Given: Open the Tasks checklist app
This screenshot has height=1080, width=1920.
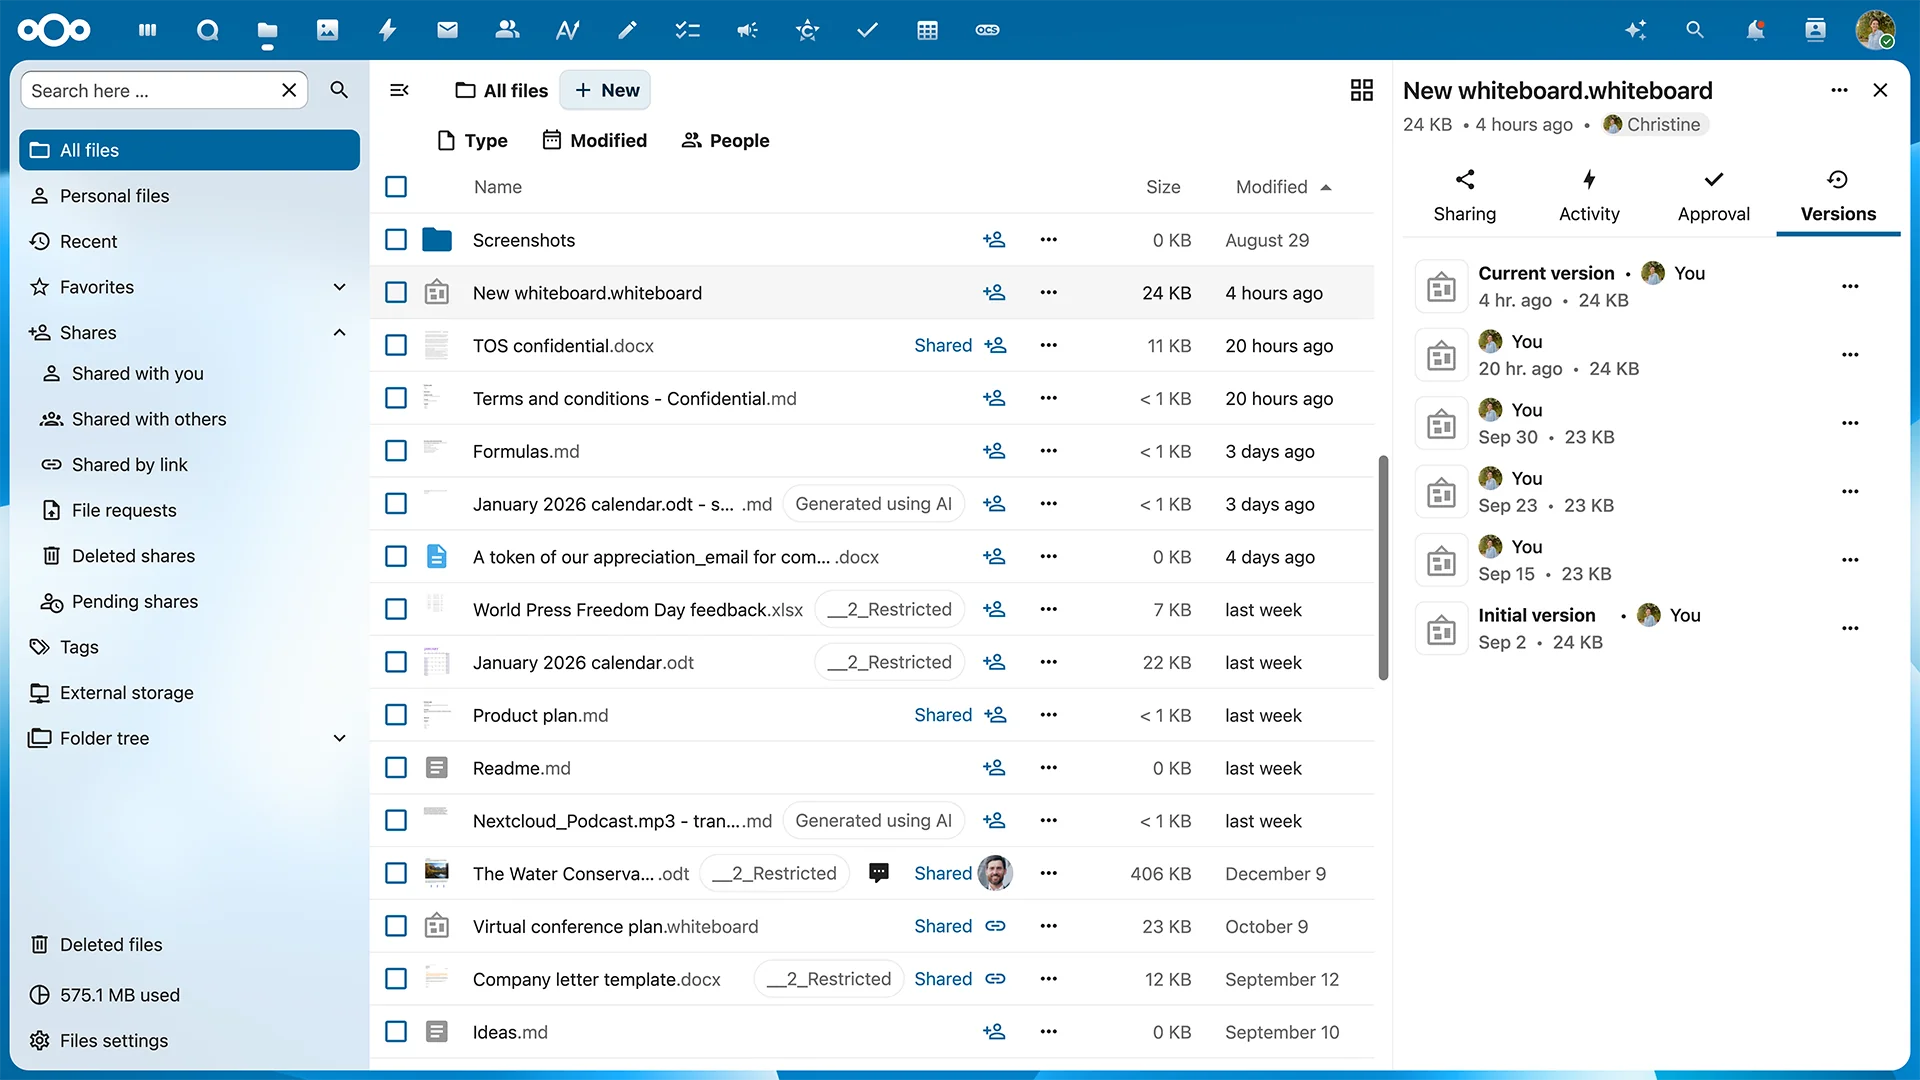Looking at the screenshot, I should [687, 30].
